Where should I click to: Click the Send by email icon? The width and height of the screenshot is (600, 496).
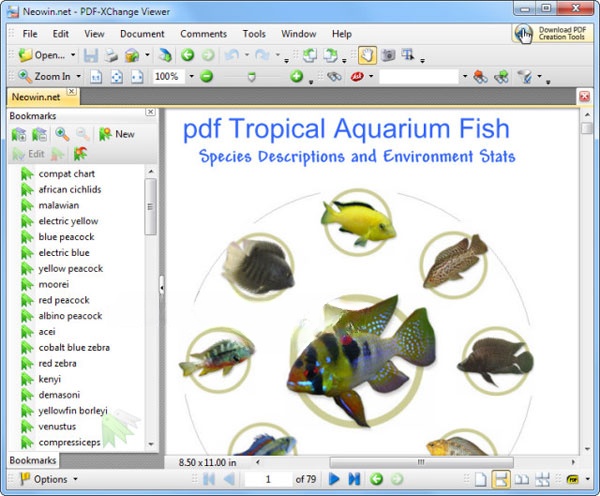click(x=132, y=55)
